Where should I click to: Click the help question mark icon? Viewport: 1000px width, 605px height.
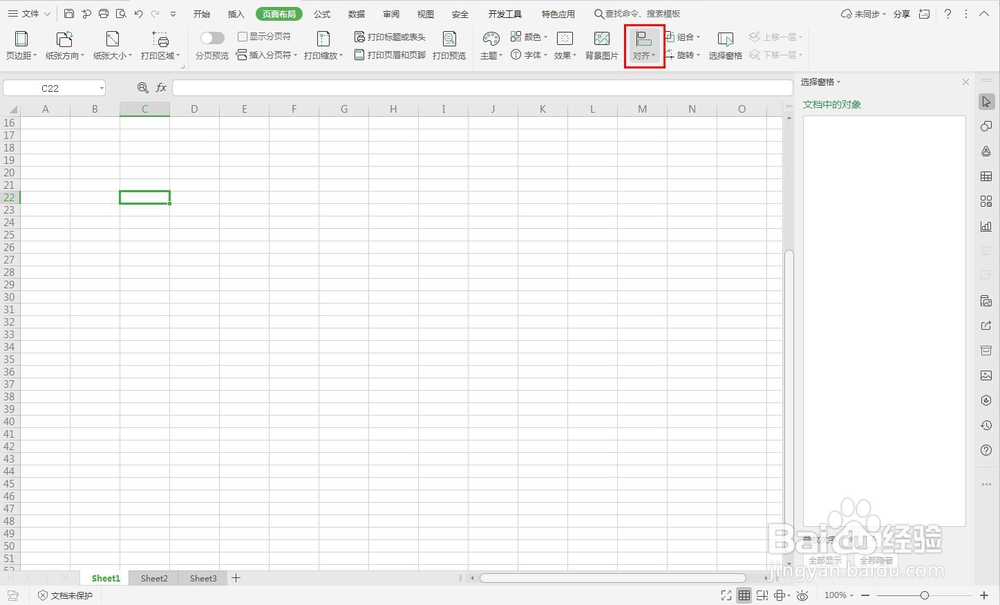[x=948, y=13]
